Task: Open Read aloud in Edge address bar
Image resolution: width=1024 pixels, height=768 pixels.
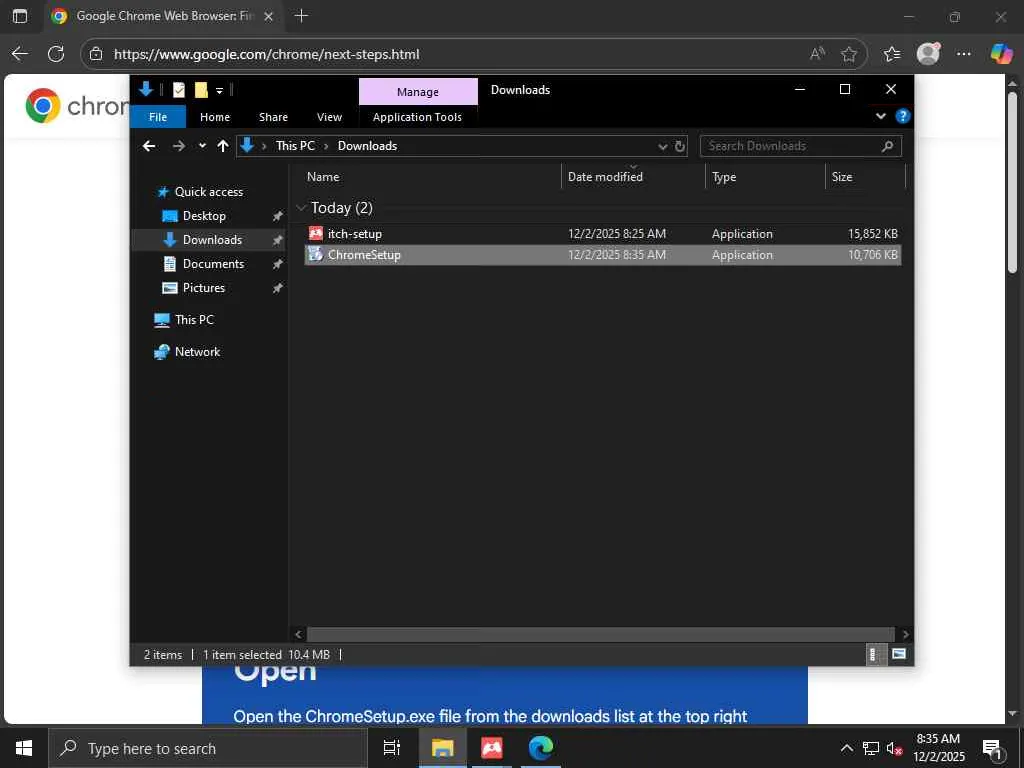Action: click(817, 54)
